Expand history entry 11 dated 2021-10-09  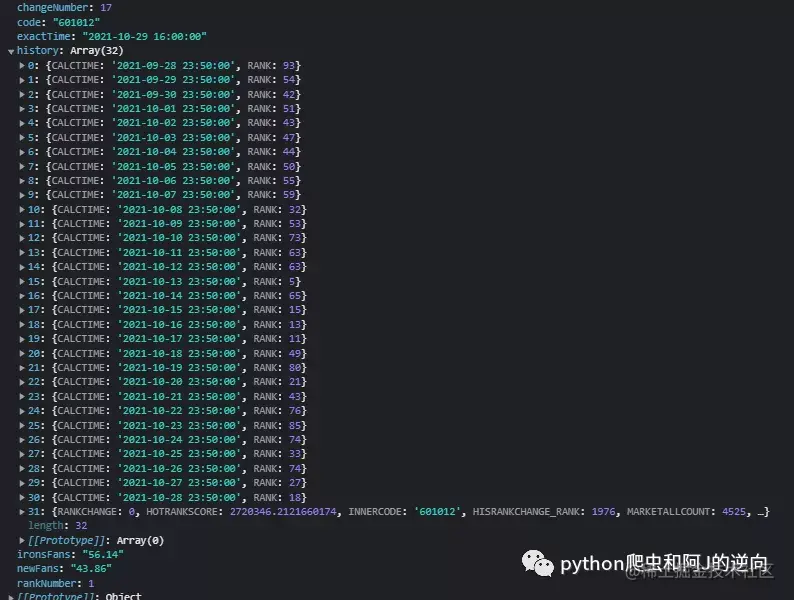click(x=22, y=224)
